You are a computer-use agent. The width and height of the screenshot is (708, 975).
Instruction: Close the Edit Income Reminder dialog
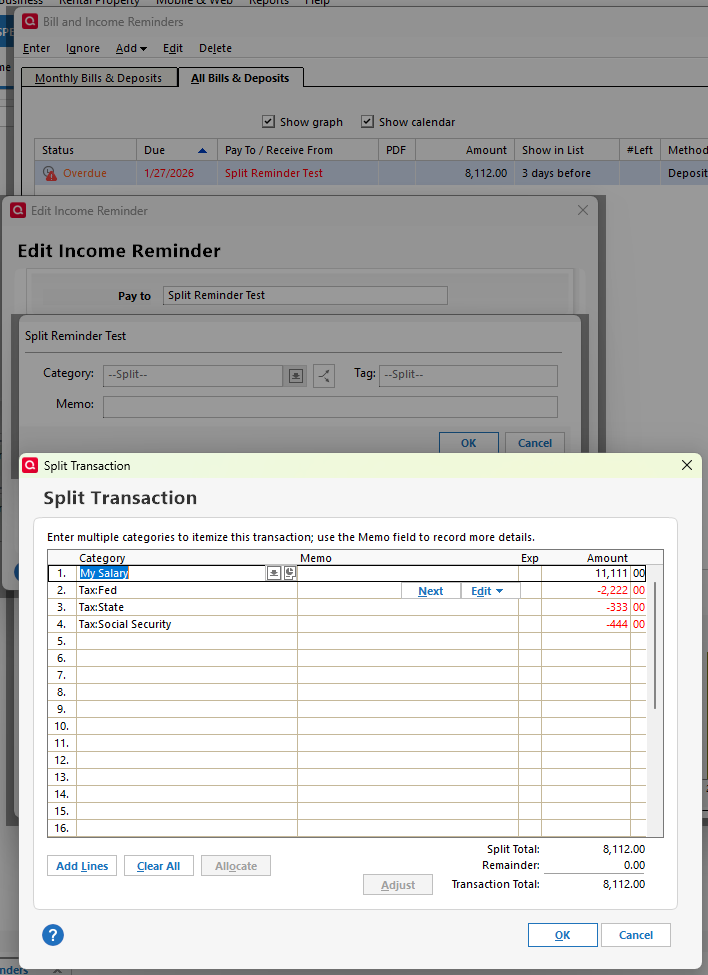[582, 210]
